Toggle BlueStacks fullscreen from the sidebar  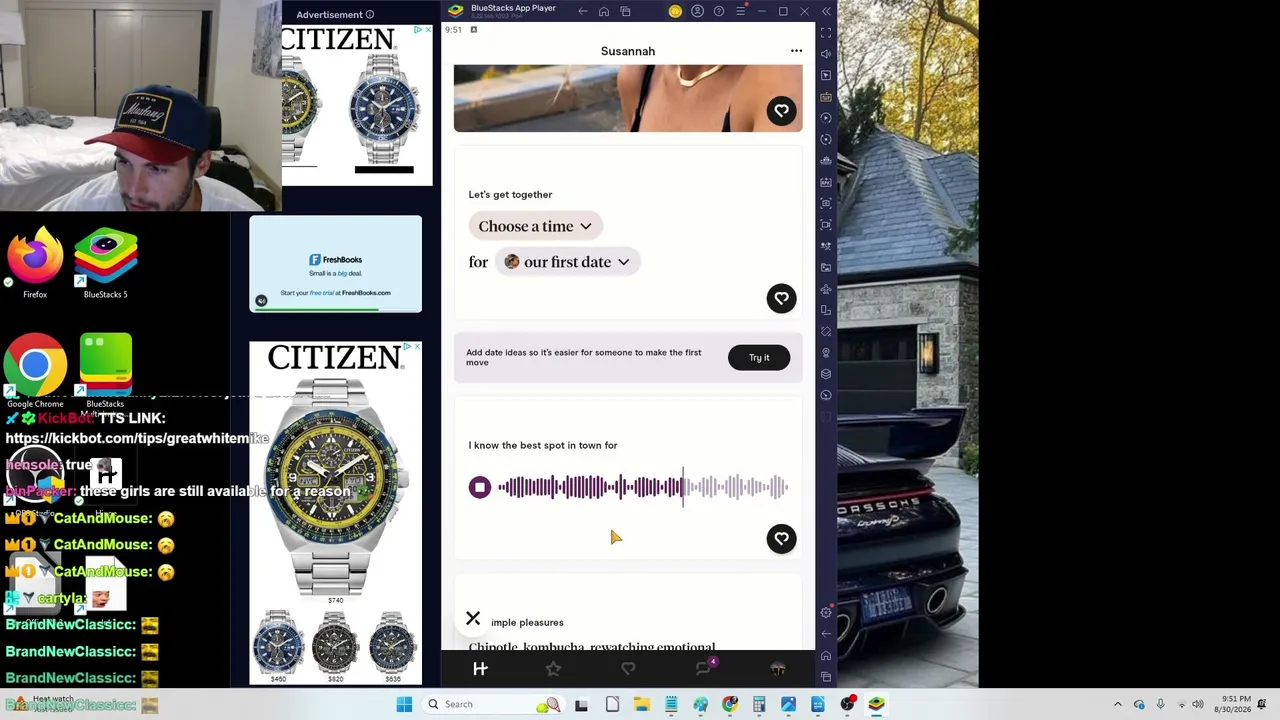click(826, 32)
